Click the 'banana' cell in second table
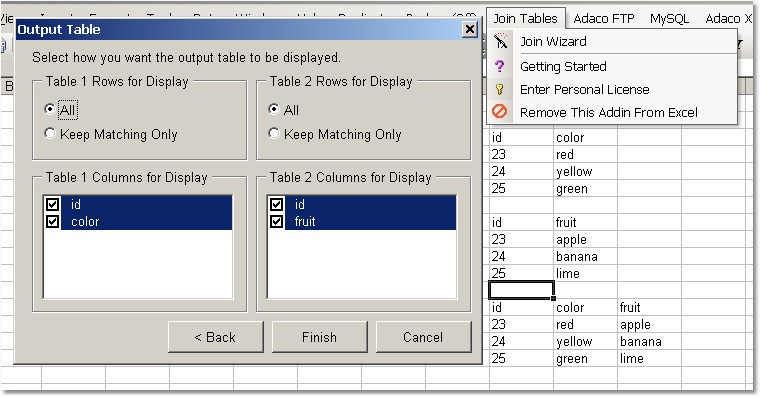This screenshot has height=397, width=760. pos(586,256)
